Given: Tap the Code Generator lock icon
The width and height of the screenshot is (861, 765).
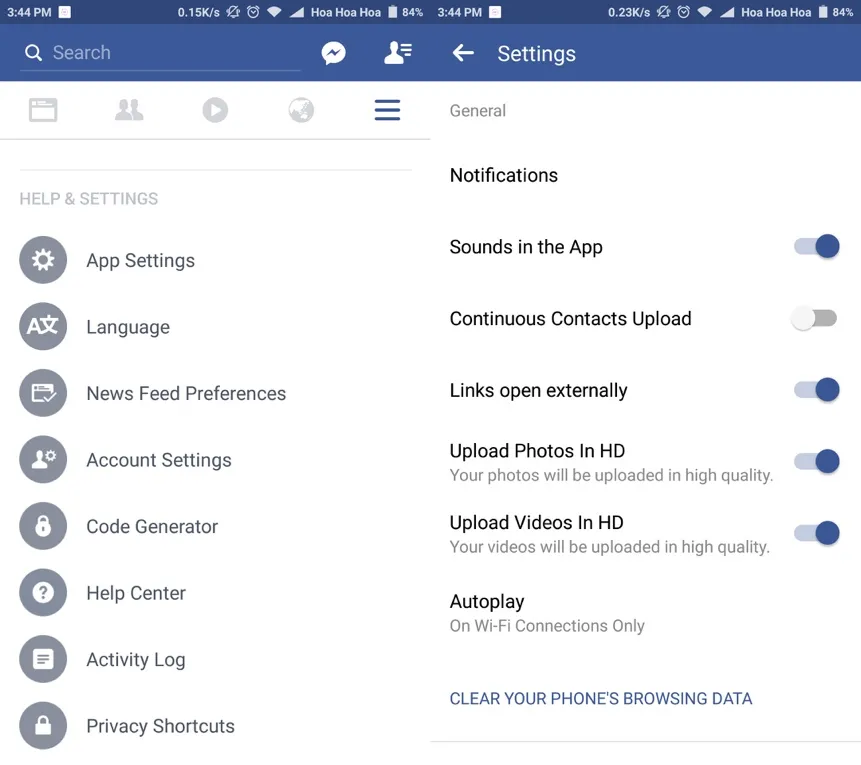Looking at the screenshot, I should [43, 526].
